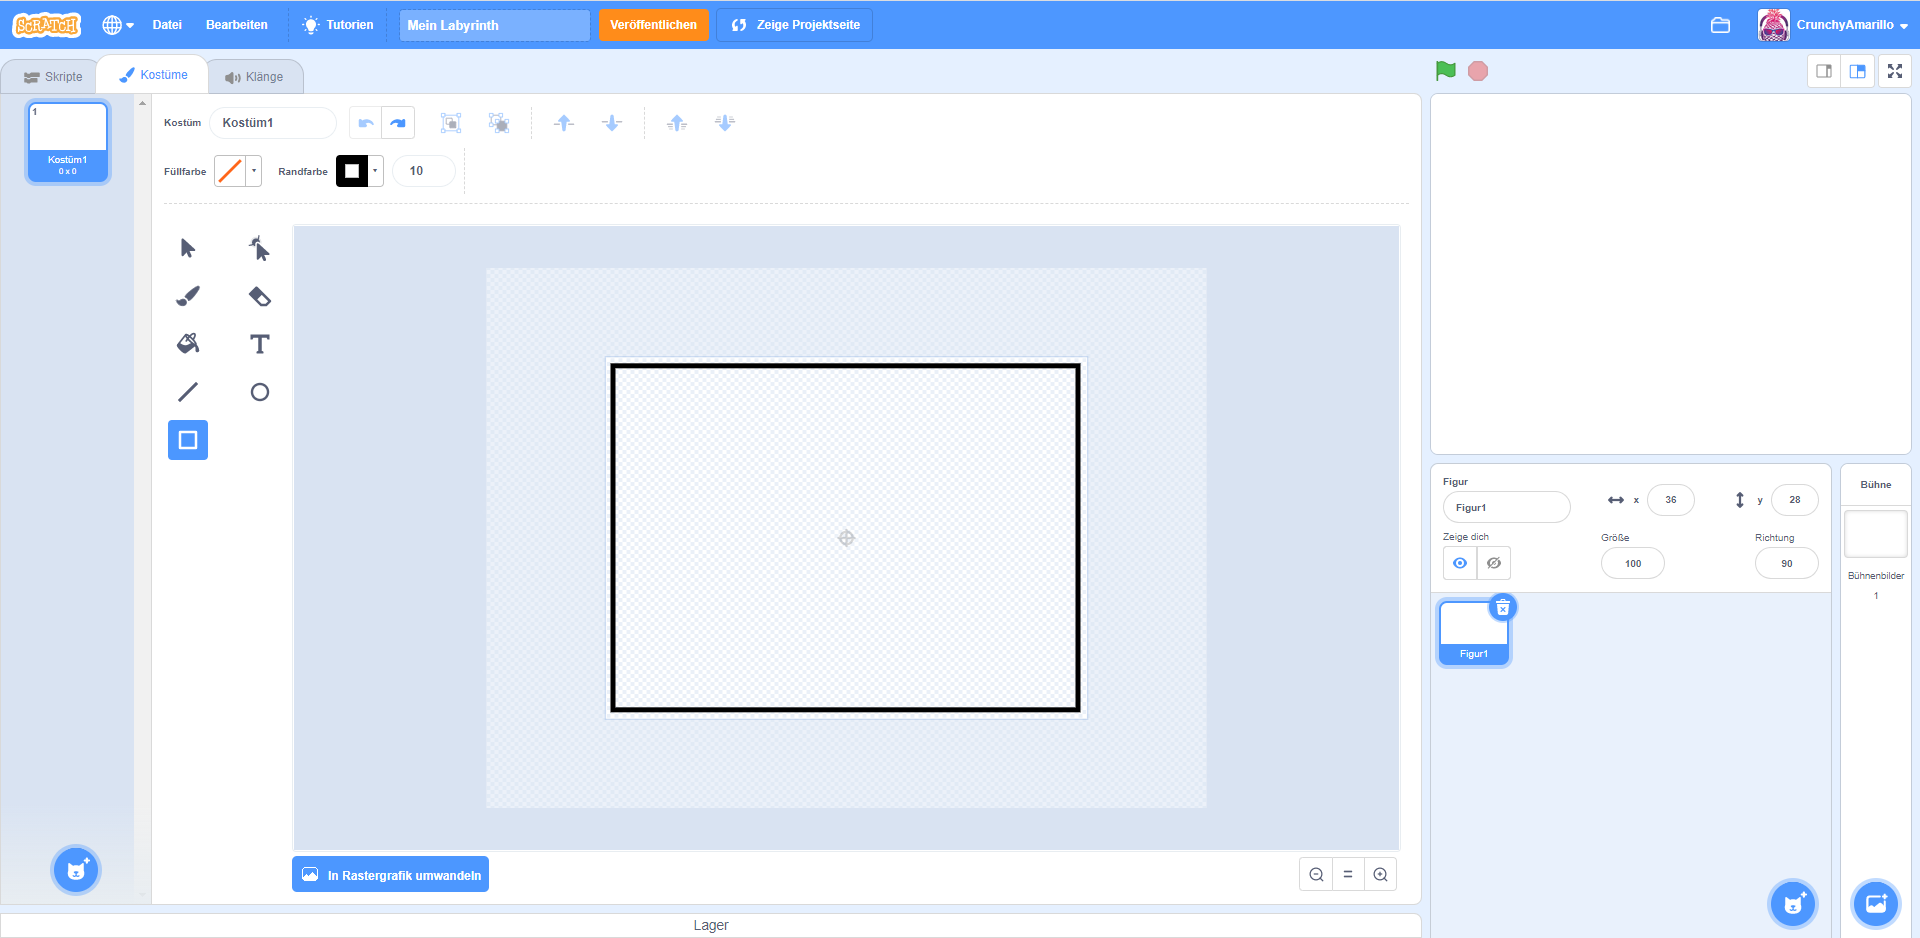Click the green flag to start

pyautogui.click(x=1446, y=71)
